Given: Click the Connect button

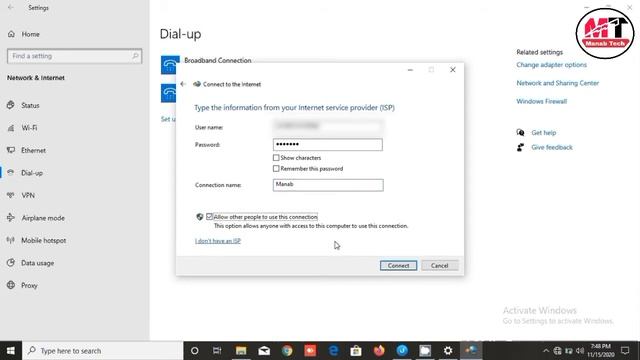Looking at the screenshot, I should (398, 266).
